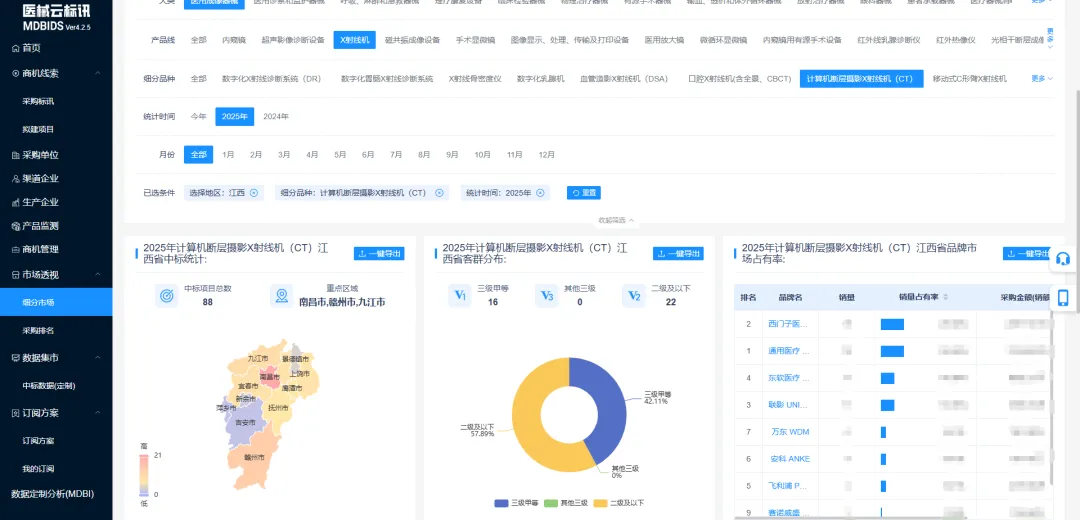Sort by 销量占有率 column arrows
The width and height of the screenshot is (1080, 520).
(x=946, y=297)
